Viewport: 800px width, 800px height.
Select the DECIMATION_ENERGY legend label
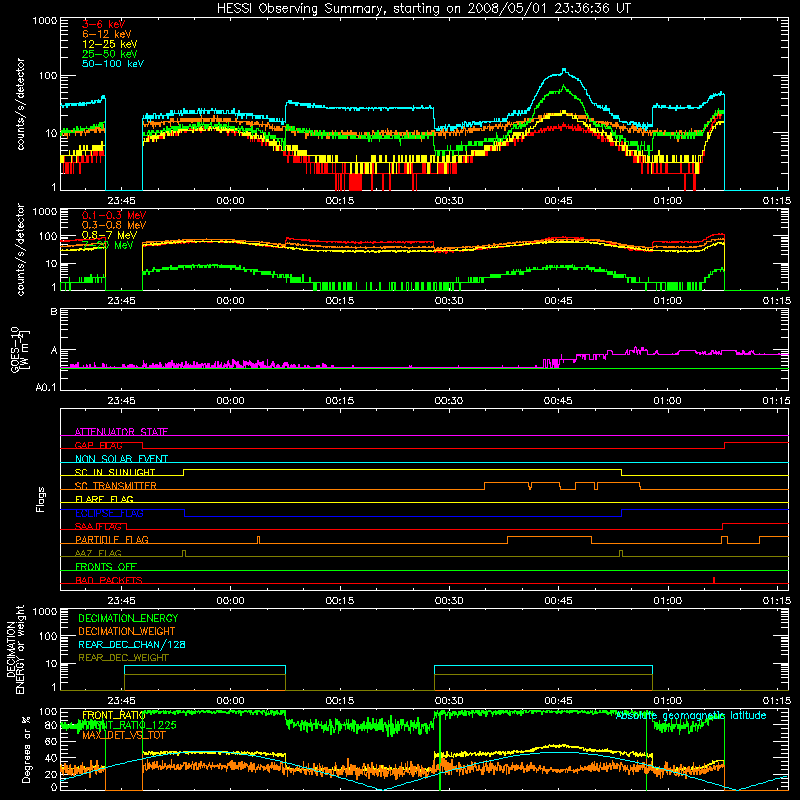(128, 618)
